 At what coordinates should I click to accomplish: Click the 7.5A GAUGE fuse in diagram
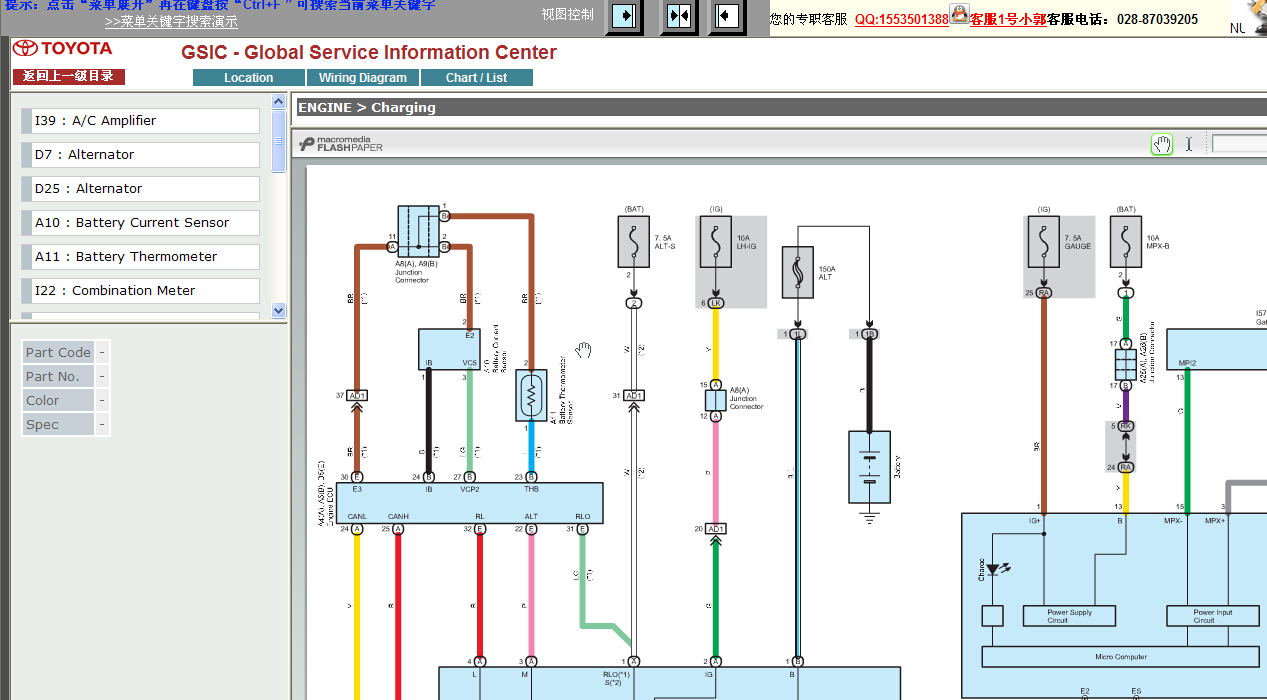pos(1044,241)
